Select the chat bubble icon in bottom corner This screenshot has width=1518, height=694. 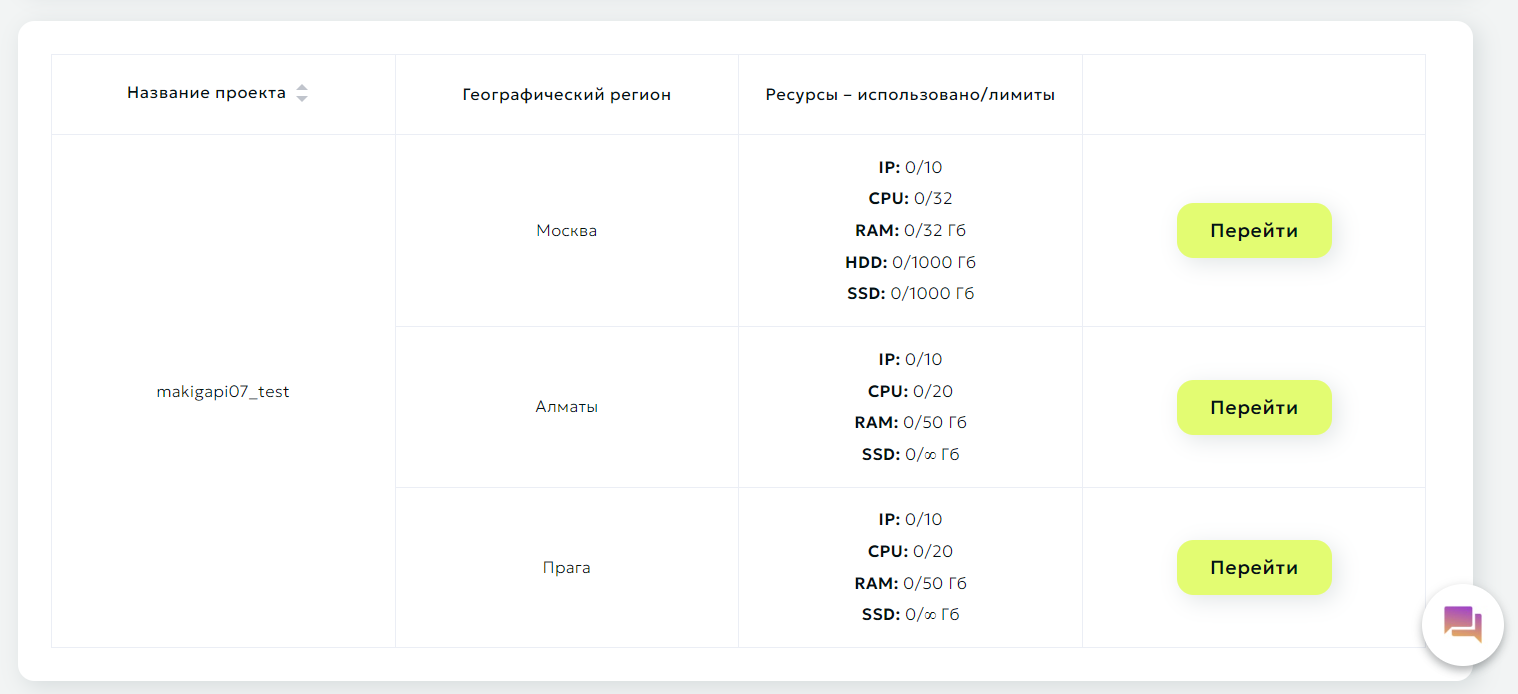point(1462,624)
